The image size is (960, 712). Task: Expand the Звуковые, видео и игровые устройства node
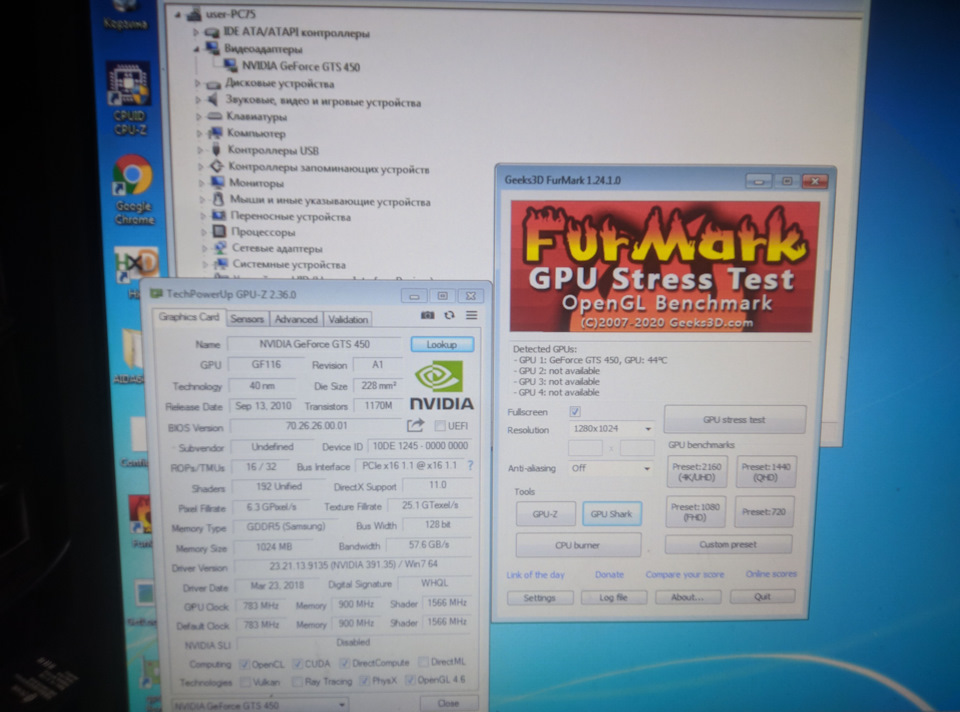coord(198,99)
